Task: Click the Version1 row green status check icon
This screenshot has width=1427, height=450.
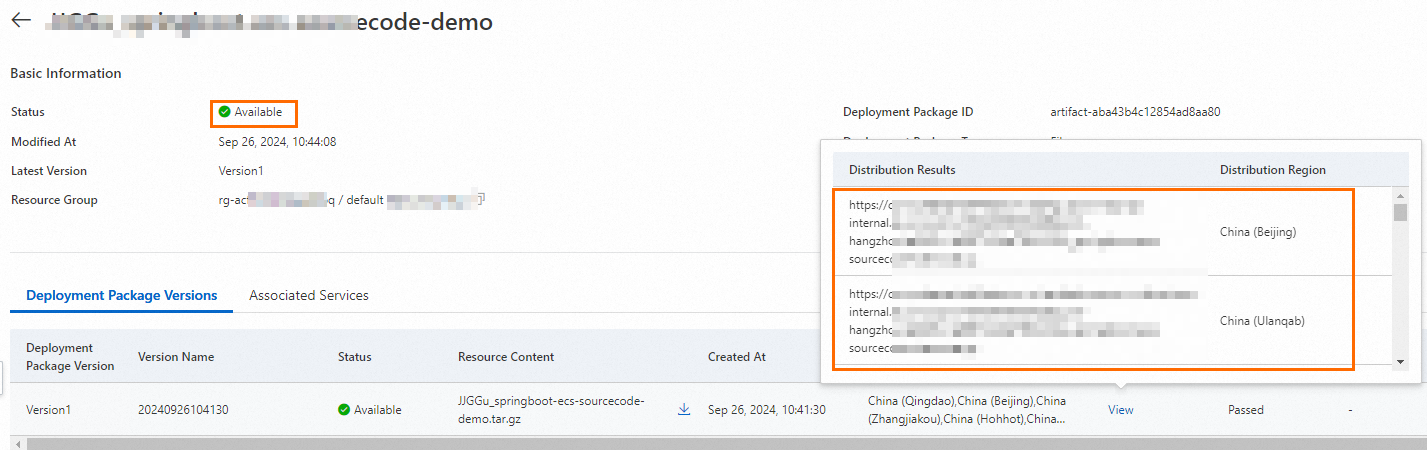Action: (x=344, y=410)
